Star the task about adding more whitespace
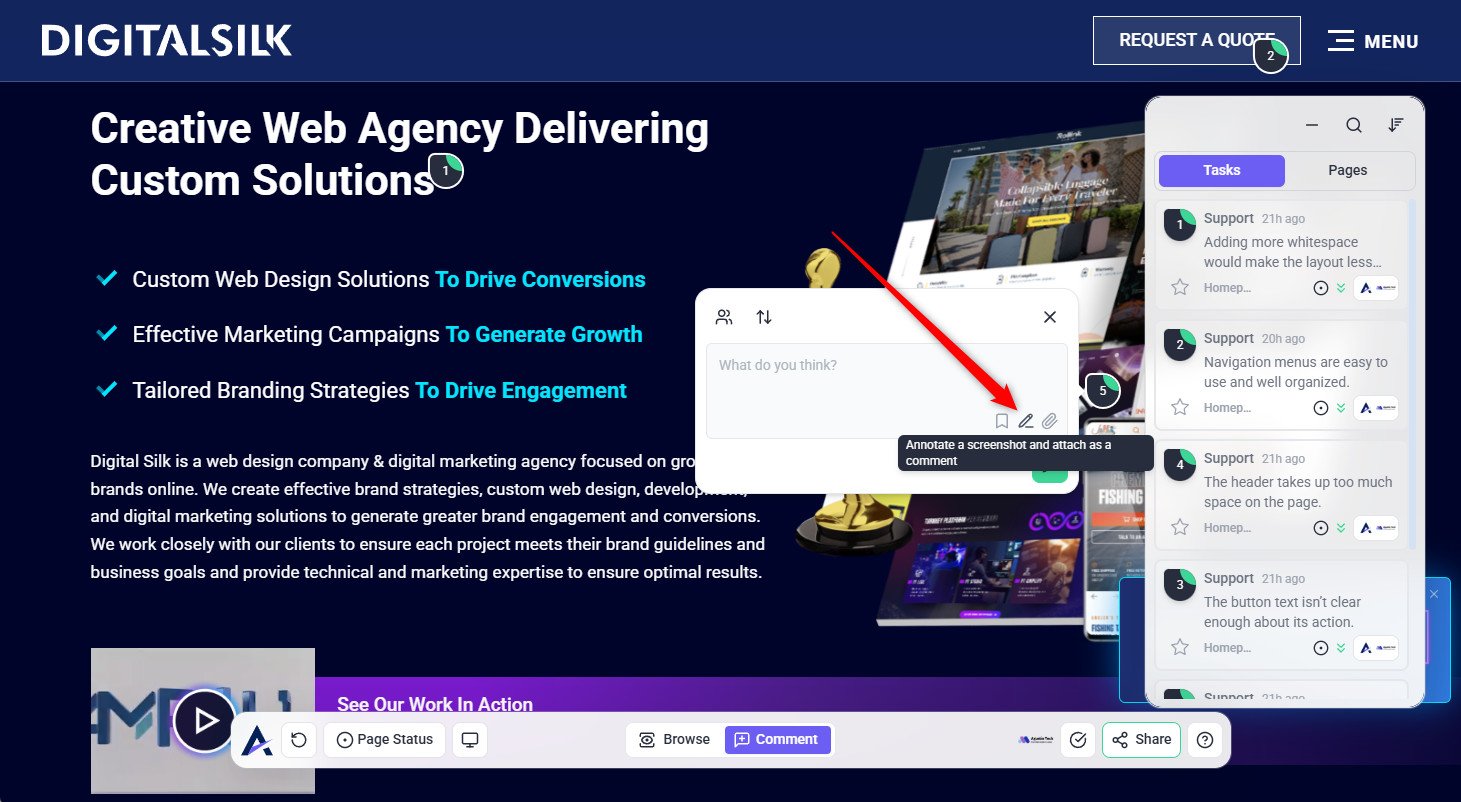The height and width of the screenshot is (802, 1461). click(x=1180, y=288)
